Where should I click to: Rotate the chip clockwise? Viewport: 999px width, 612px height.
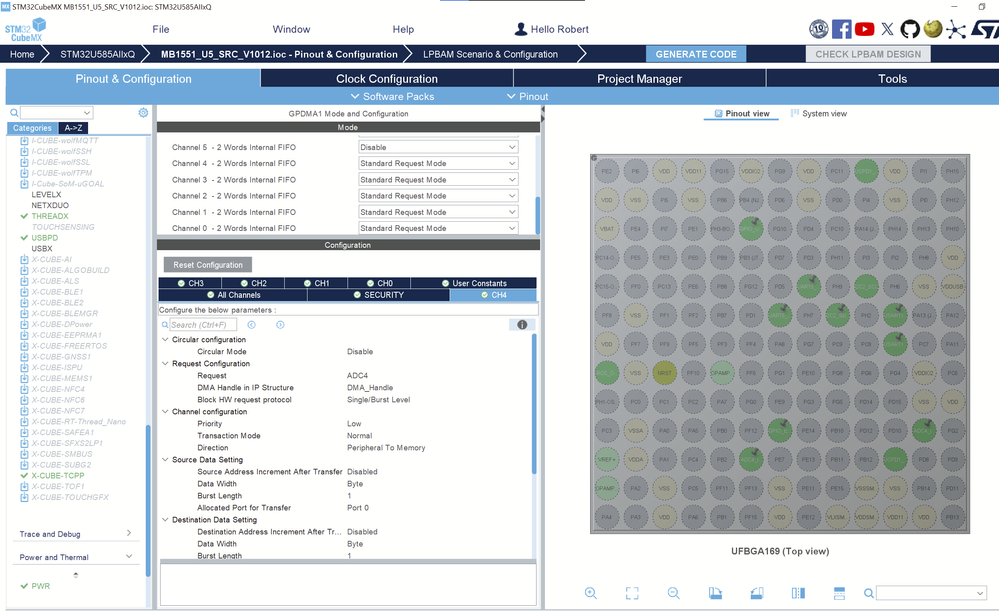click(x=715, y=593)
